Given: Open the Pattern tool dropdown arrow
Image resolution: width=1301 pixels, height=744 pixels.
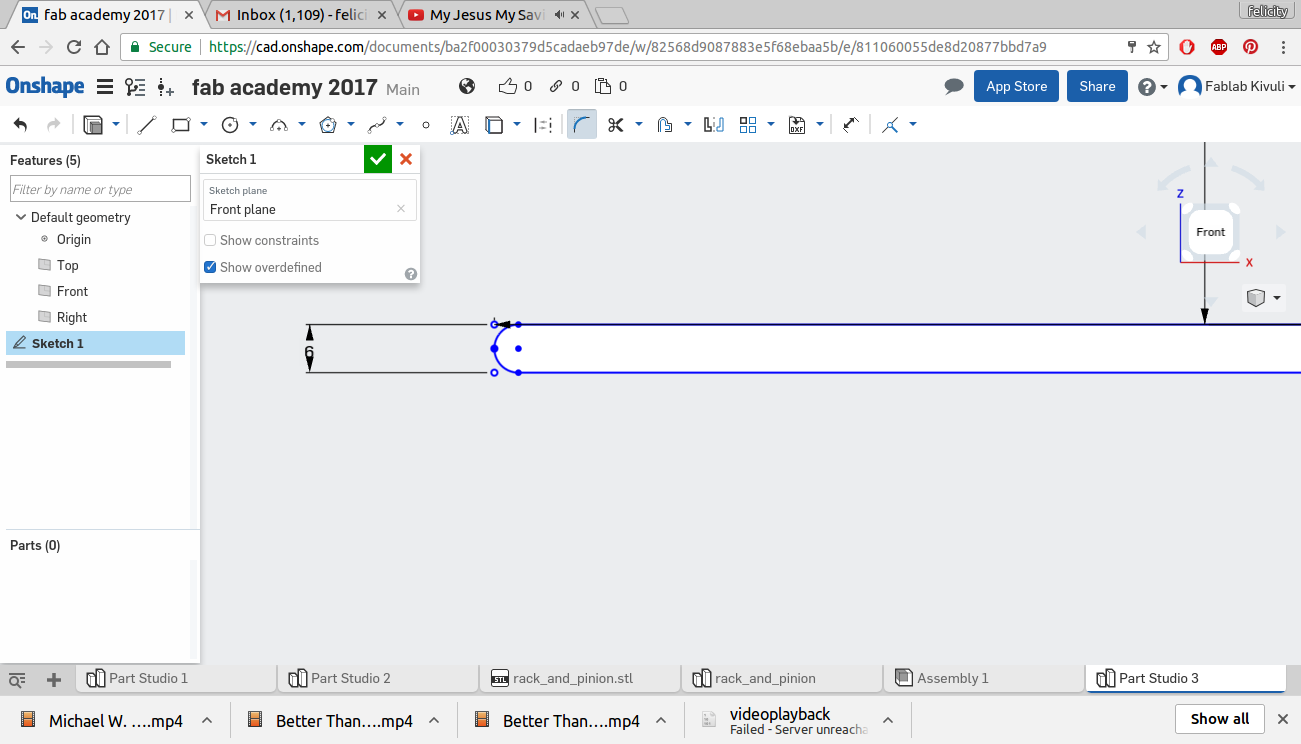Looking at the screenshot, I should [x=771, y=125].
